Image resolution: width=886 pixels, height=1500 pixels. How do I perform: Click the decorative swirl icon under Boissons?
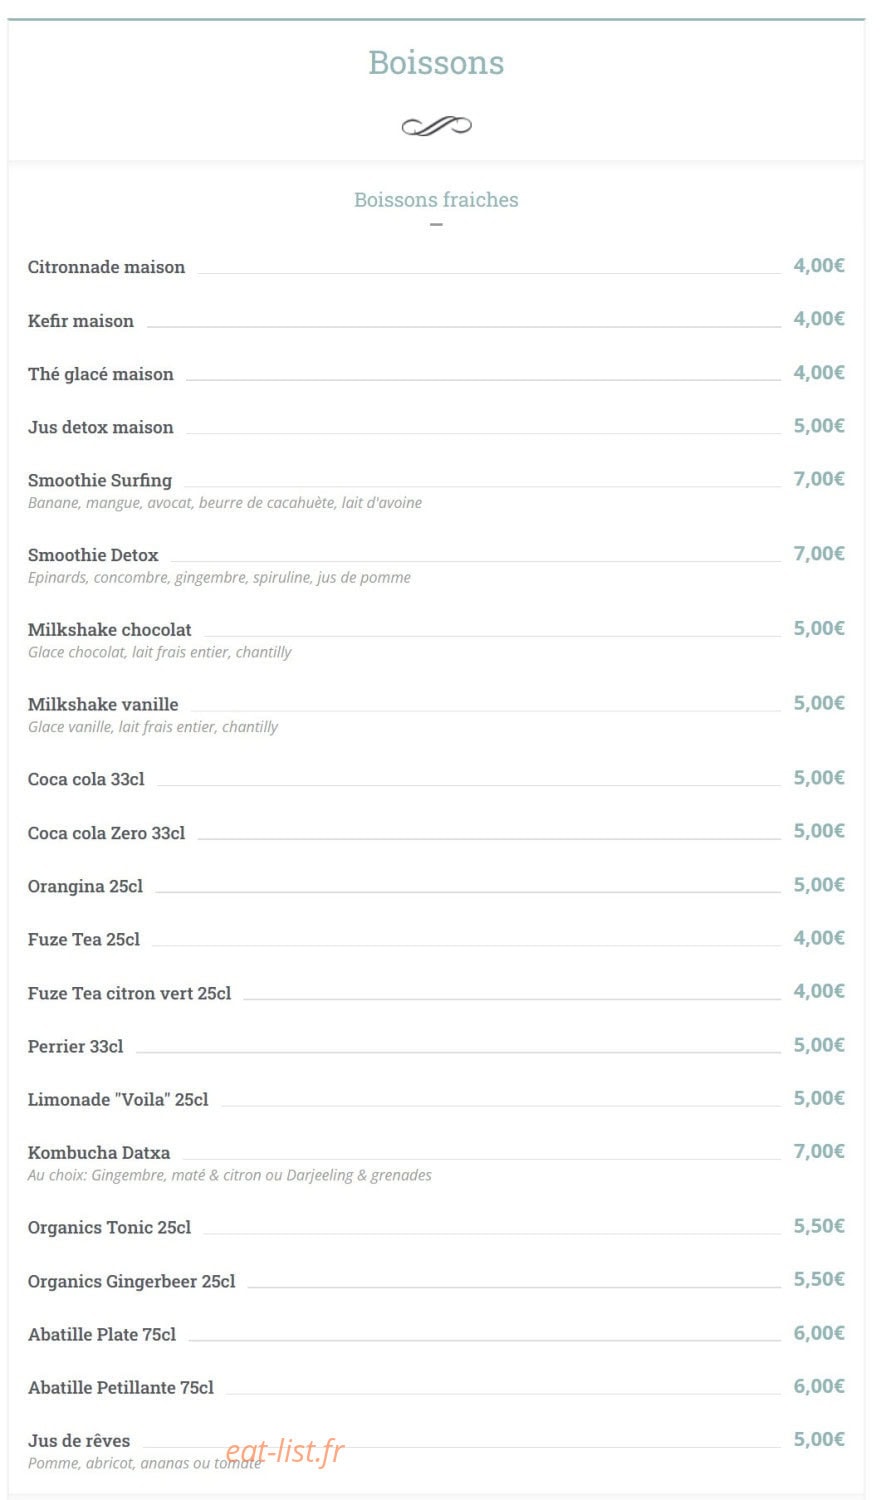pyautogui.click(x=436, y=126)
